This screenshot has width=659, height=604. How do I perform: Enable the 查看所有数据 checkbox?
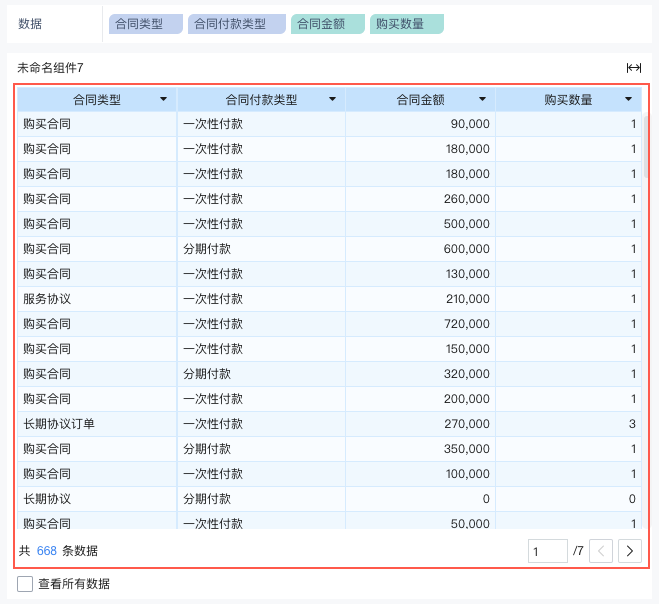tap(25, 584)
